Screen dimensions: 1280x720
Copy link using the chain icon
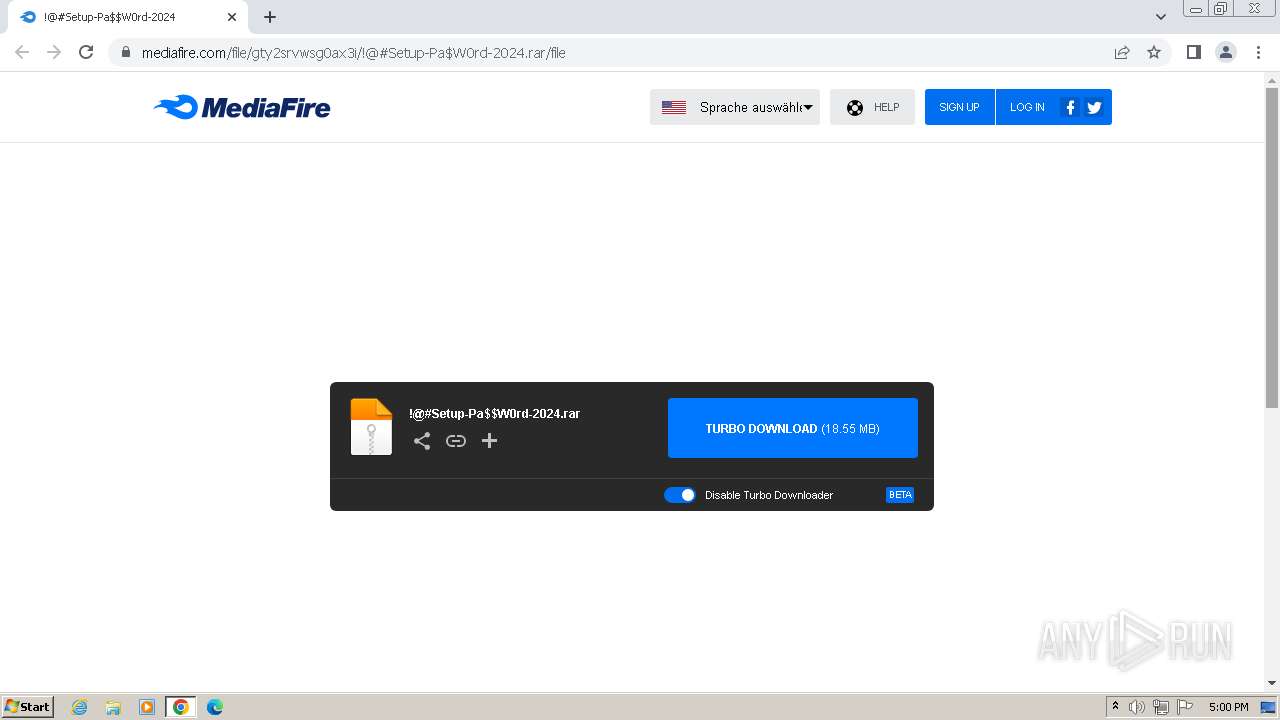[x=456, y=441]
